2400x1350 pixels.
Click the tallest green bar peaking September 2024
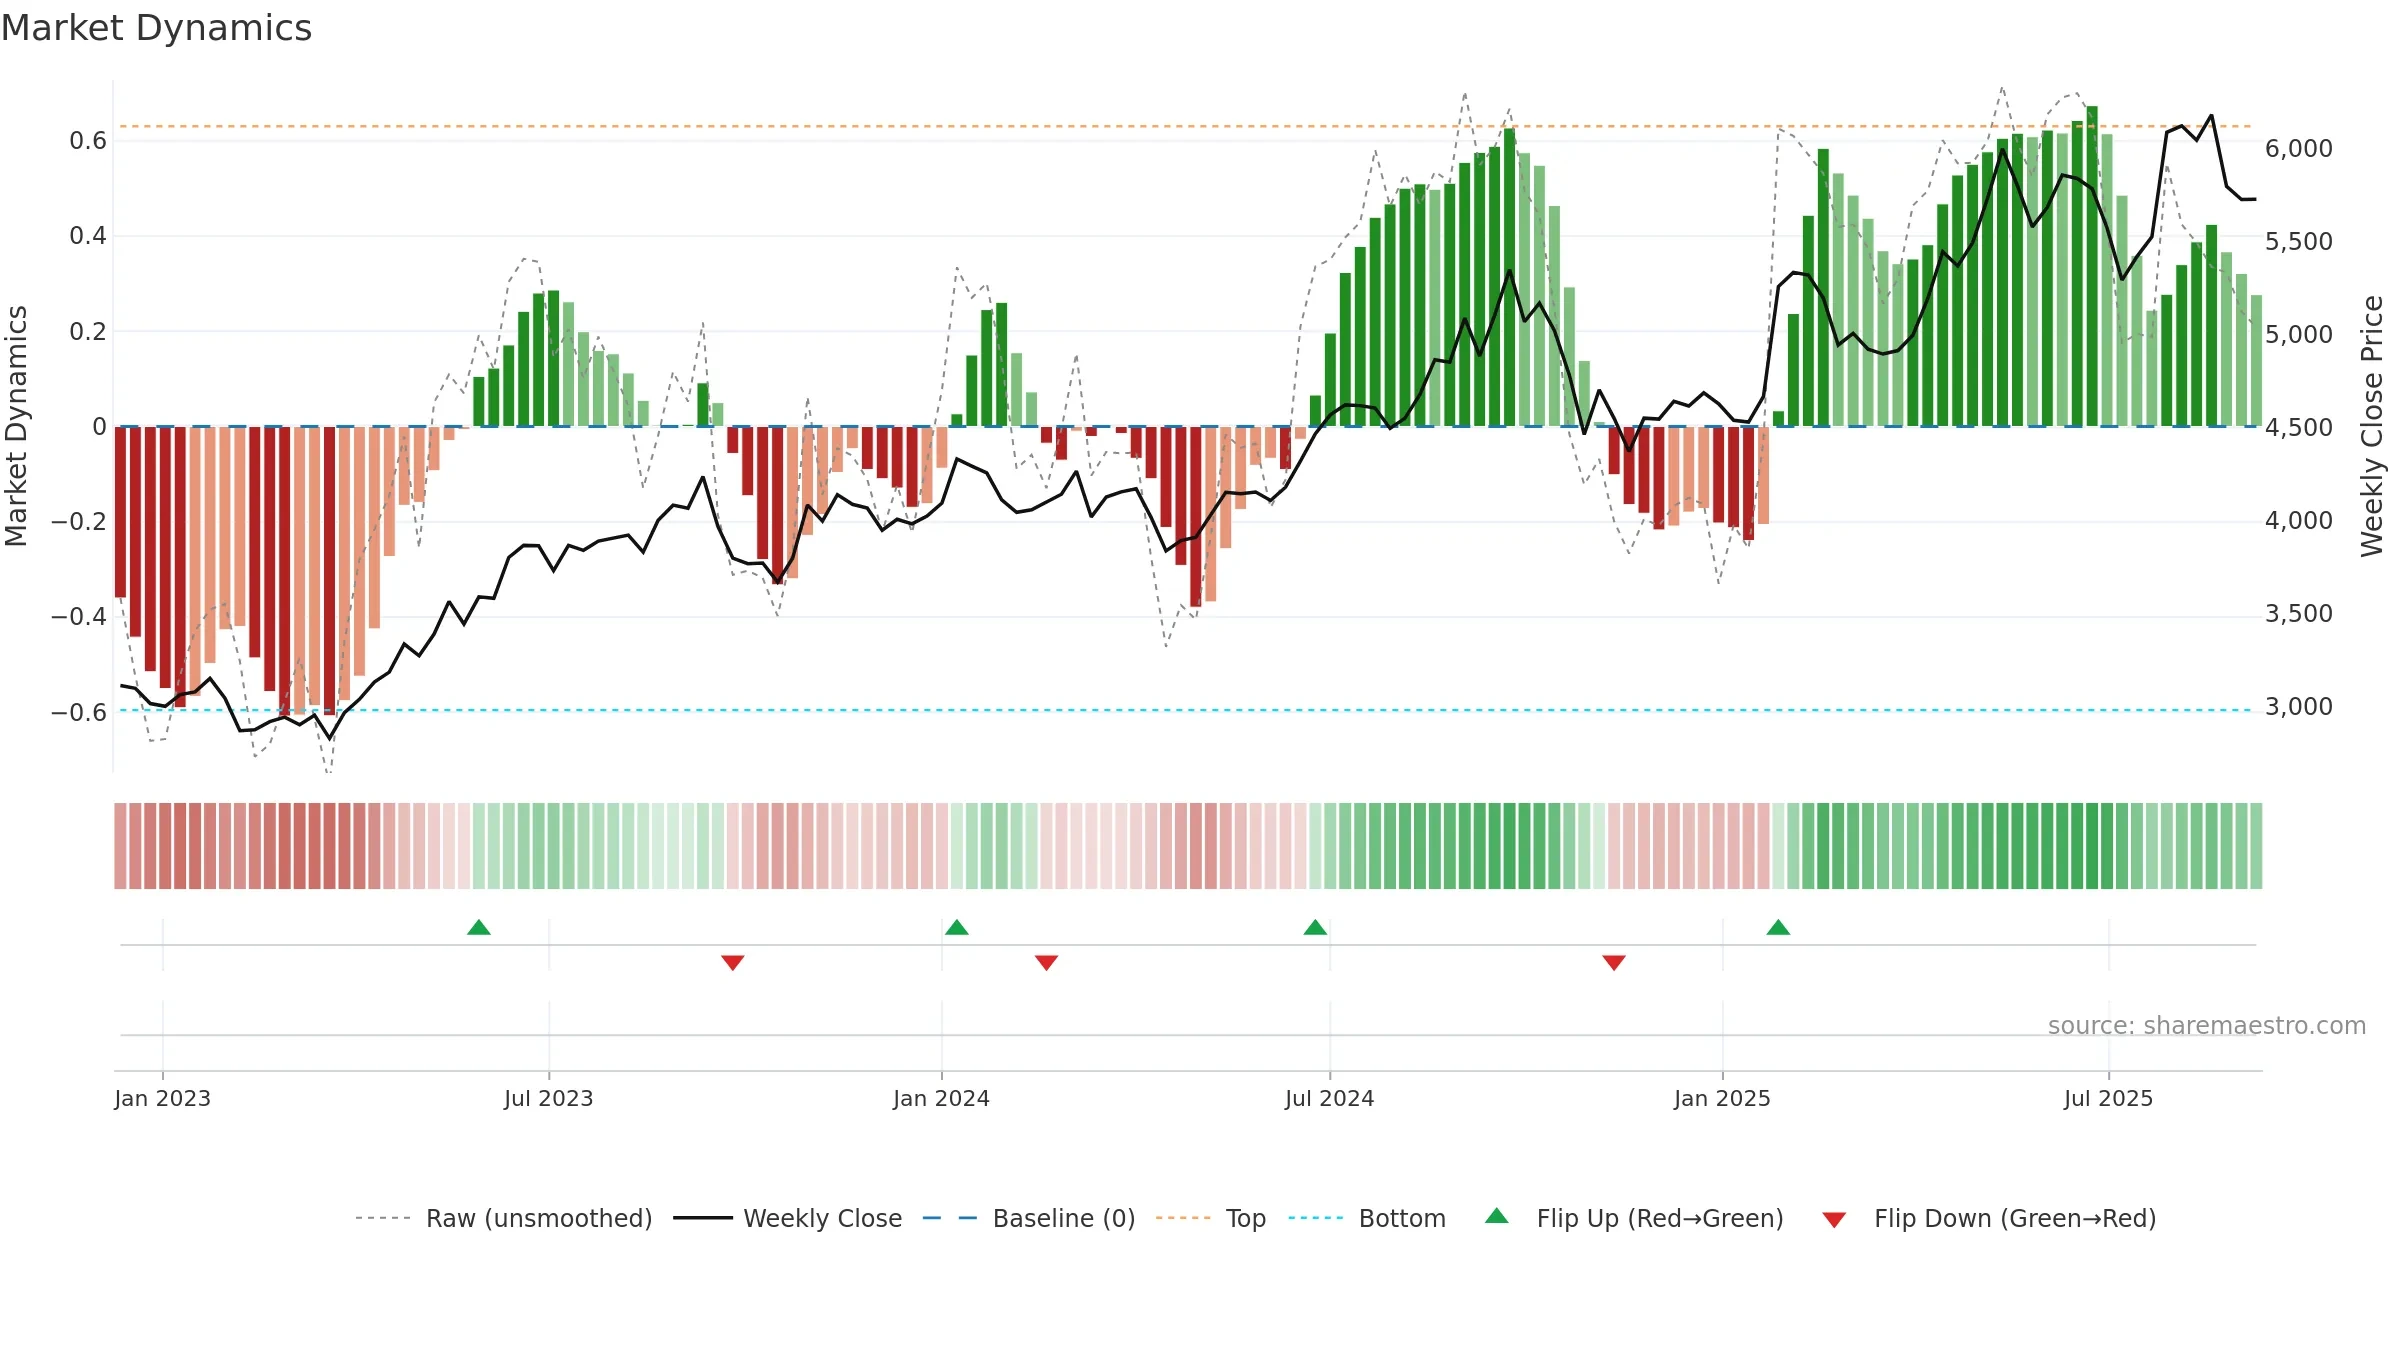pyautogui.click(x=1510, y=277)
